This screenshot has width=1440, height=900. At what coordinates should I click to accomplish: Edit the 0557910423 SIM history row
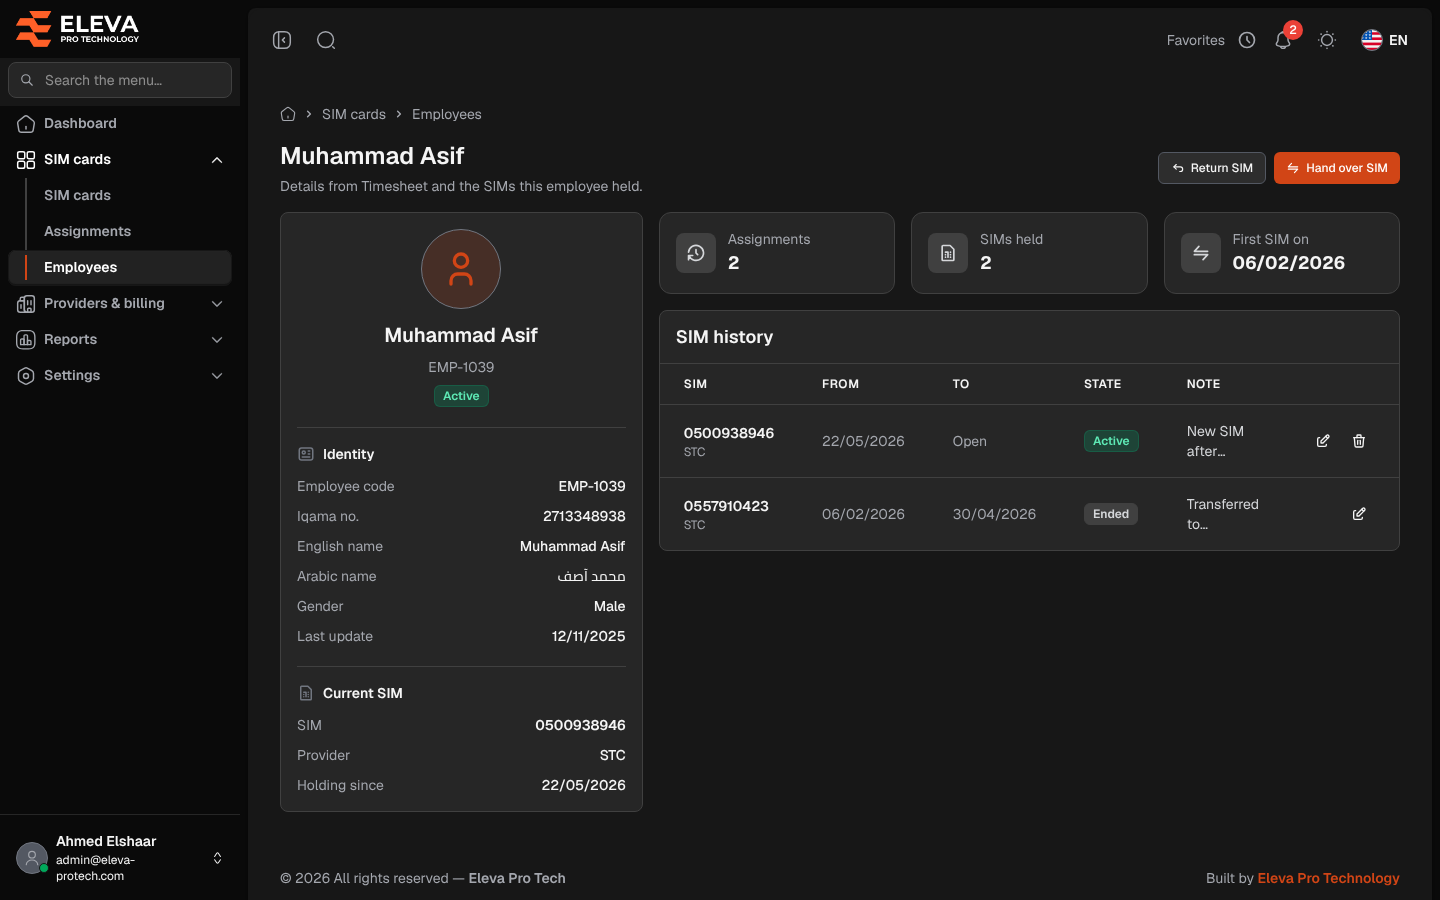pos(1359,514)
